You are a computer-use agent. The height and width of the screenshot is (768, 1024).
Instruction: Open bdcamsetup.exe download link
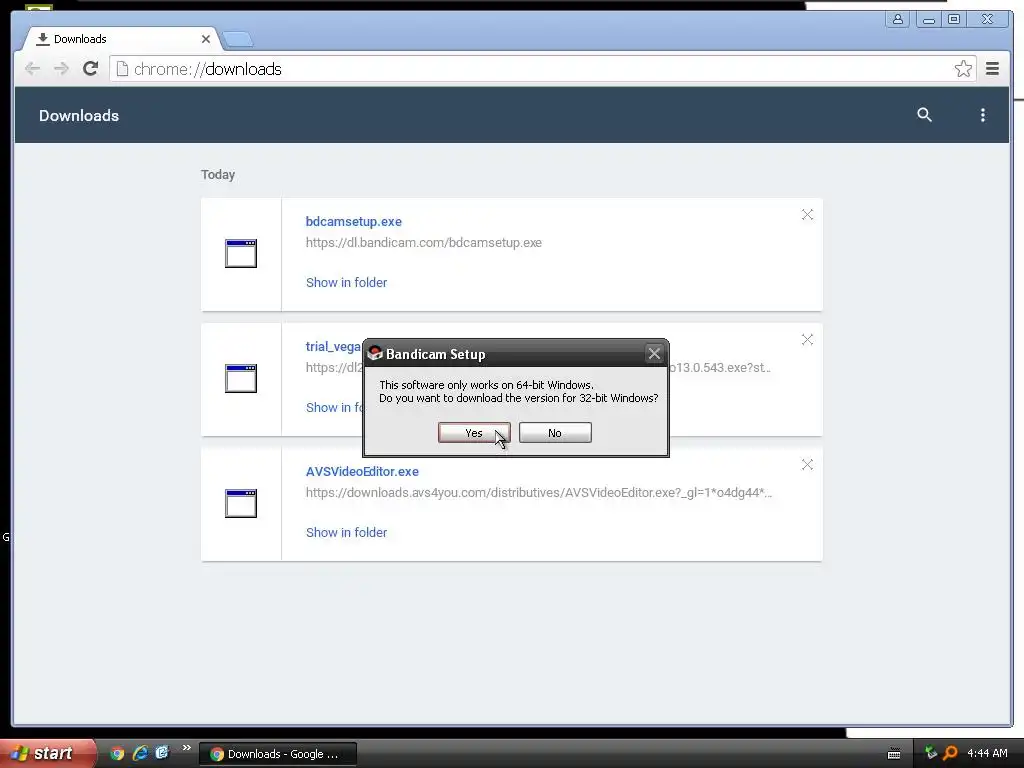(353, 221)
